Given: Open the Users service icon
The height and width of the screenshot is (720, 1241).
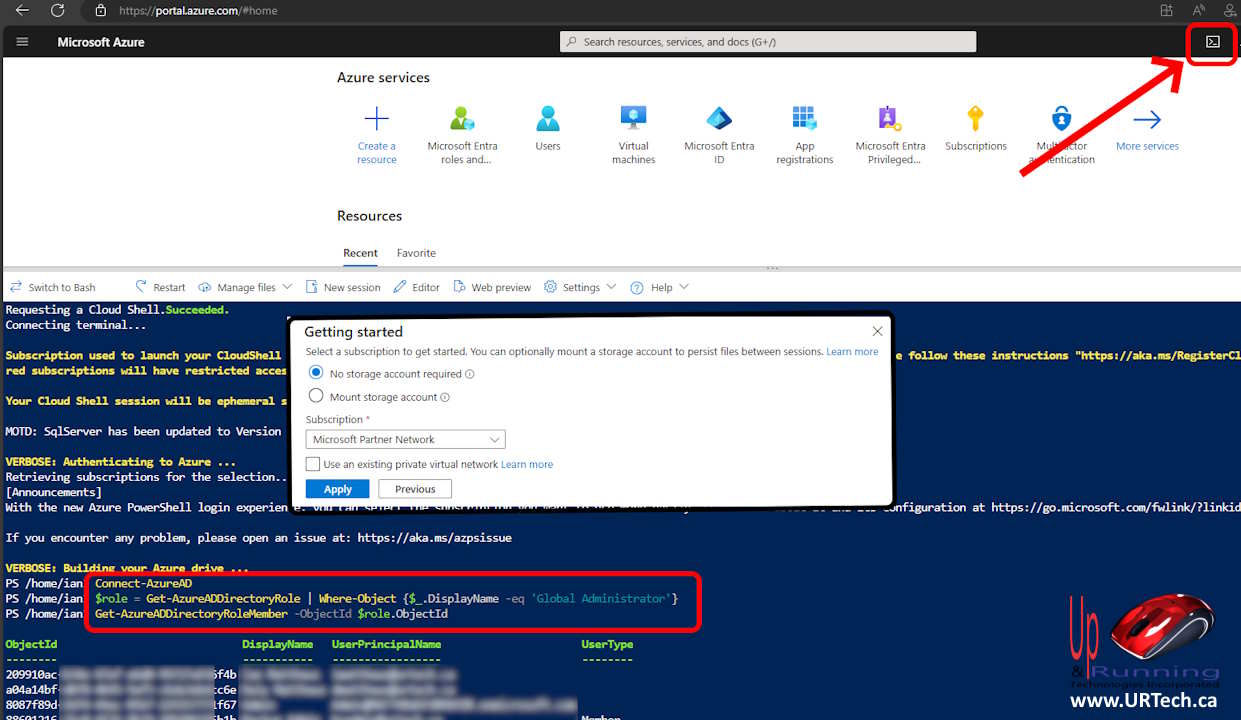Looking at the screenshot, I should pyautogui.click(x=548, y=120).
